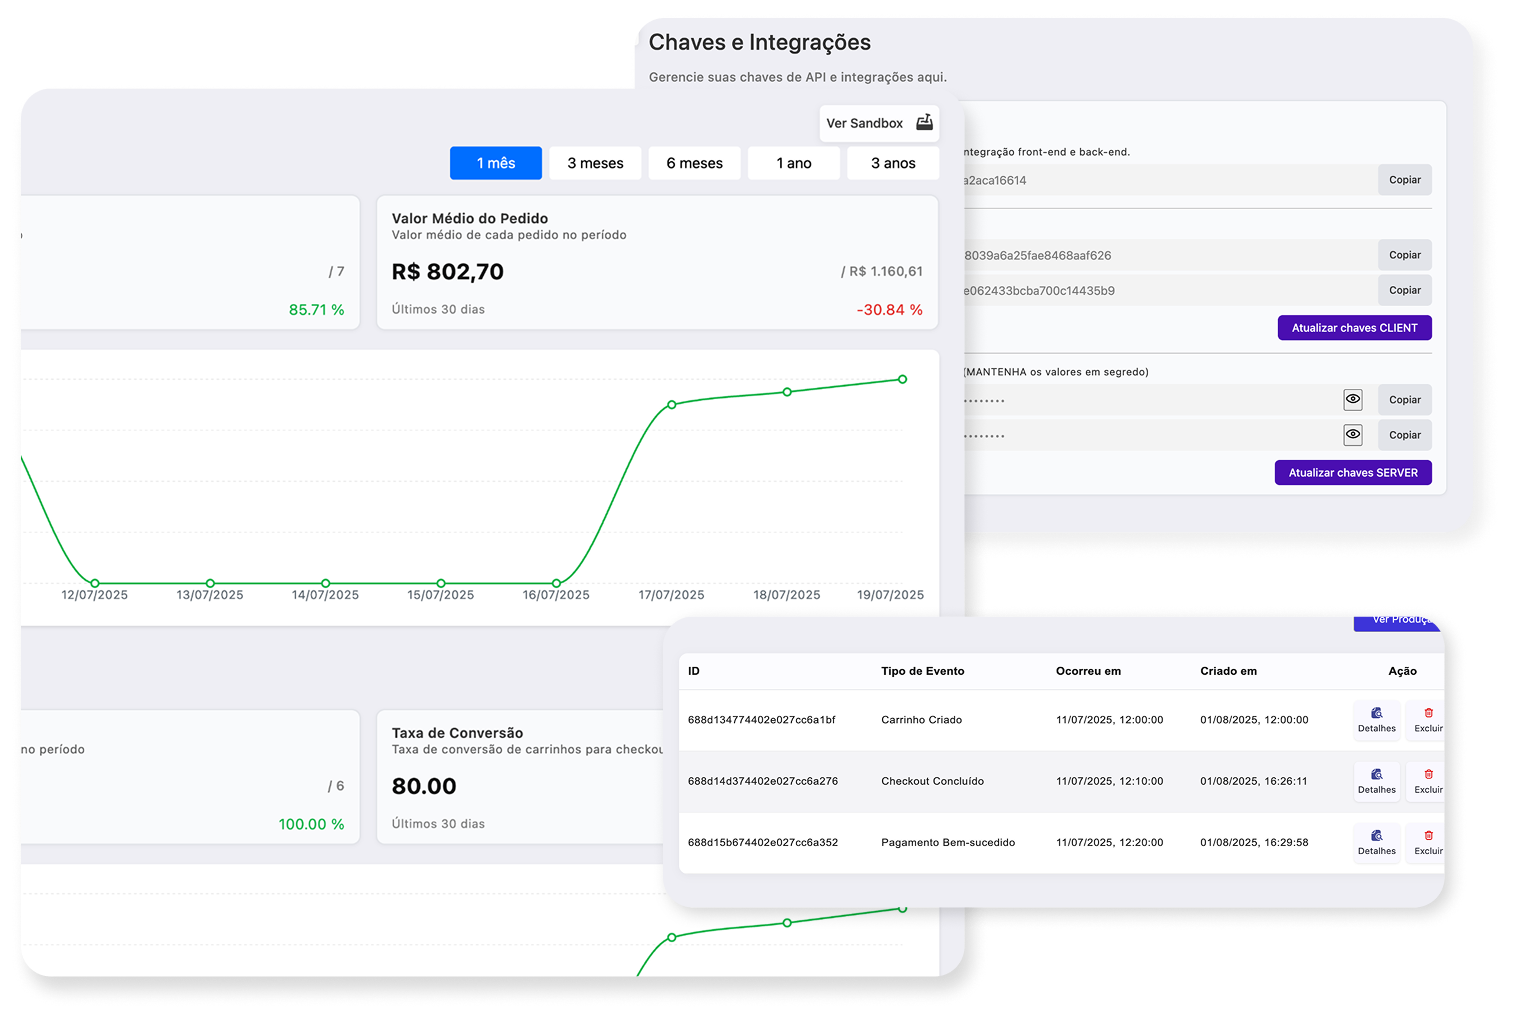The image size is (1521, 1023).
Task: Click the / R$ 1.160,61 comparison value
Action: (x=882, y=271)
